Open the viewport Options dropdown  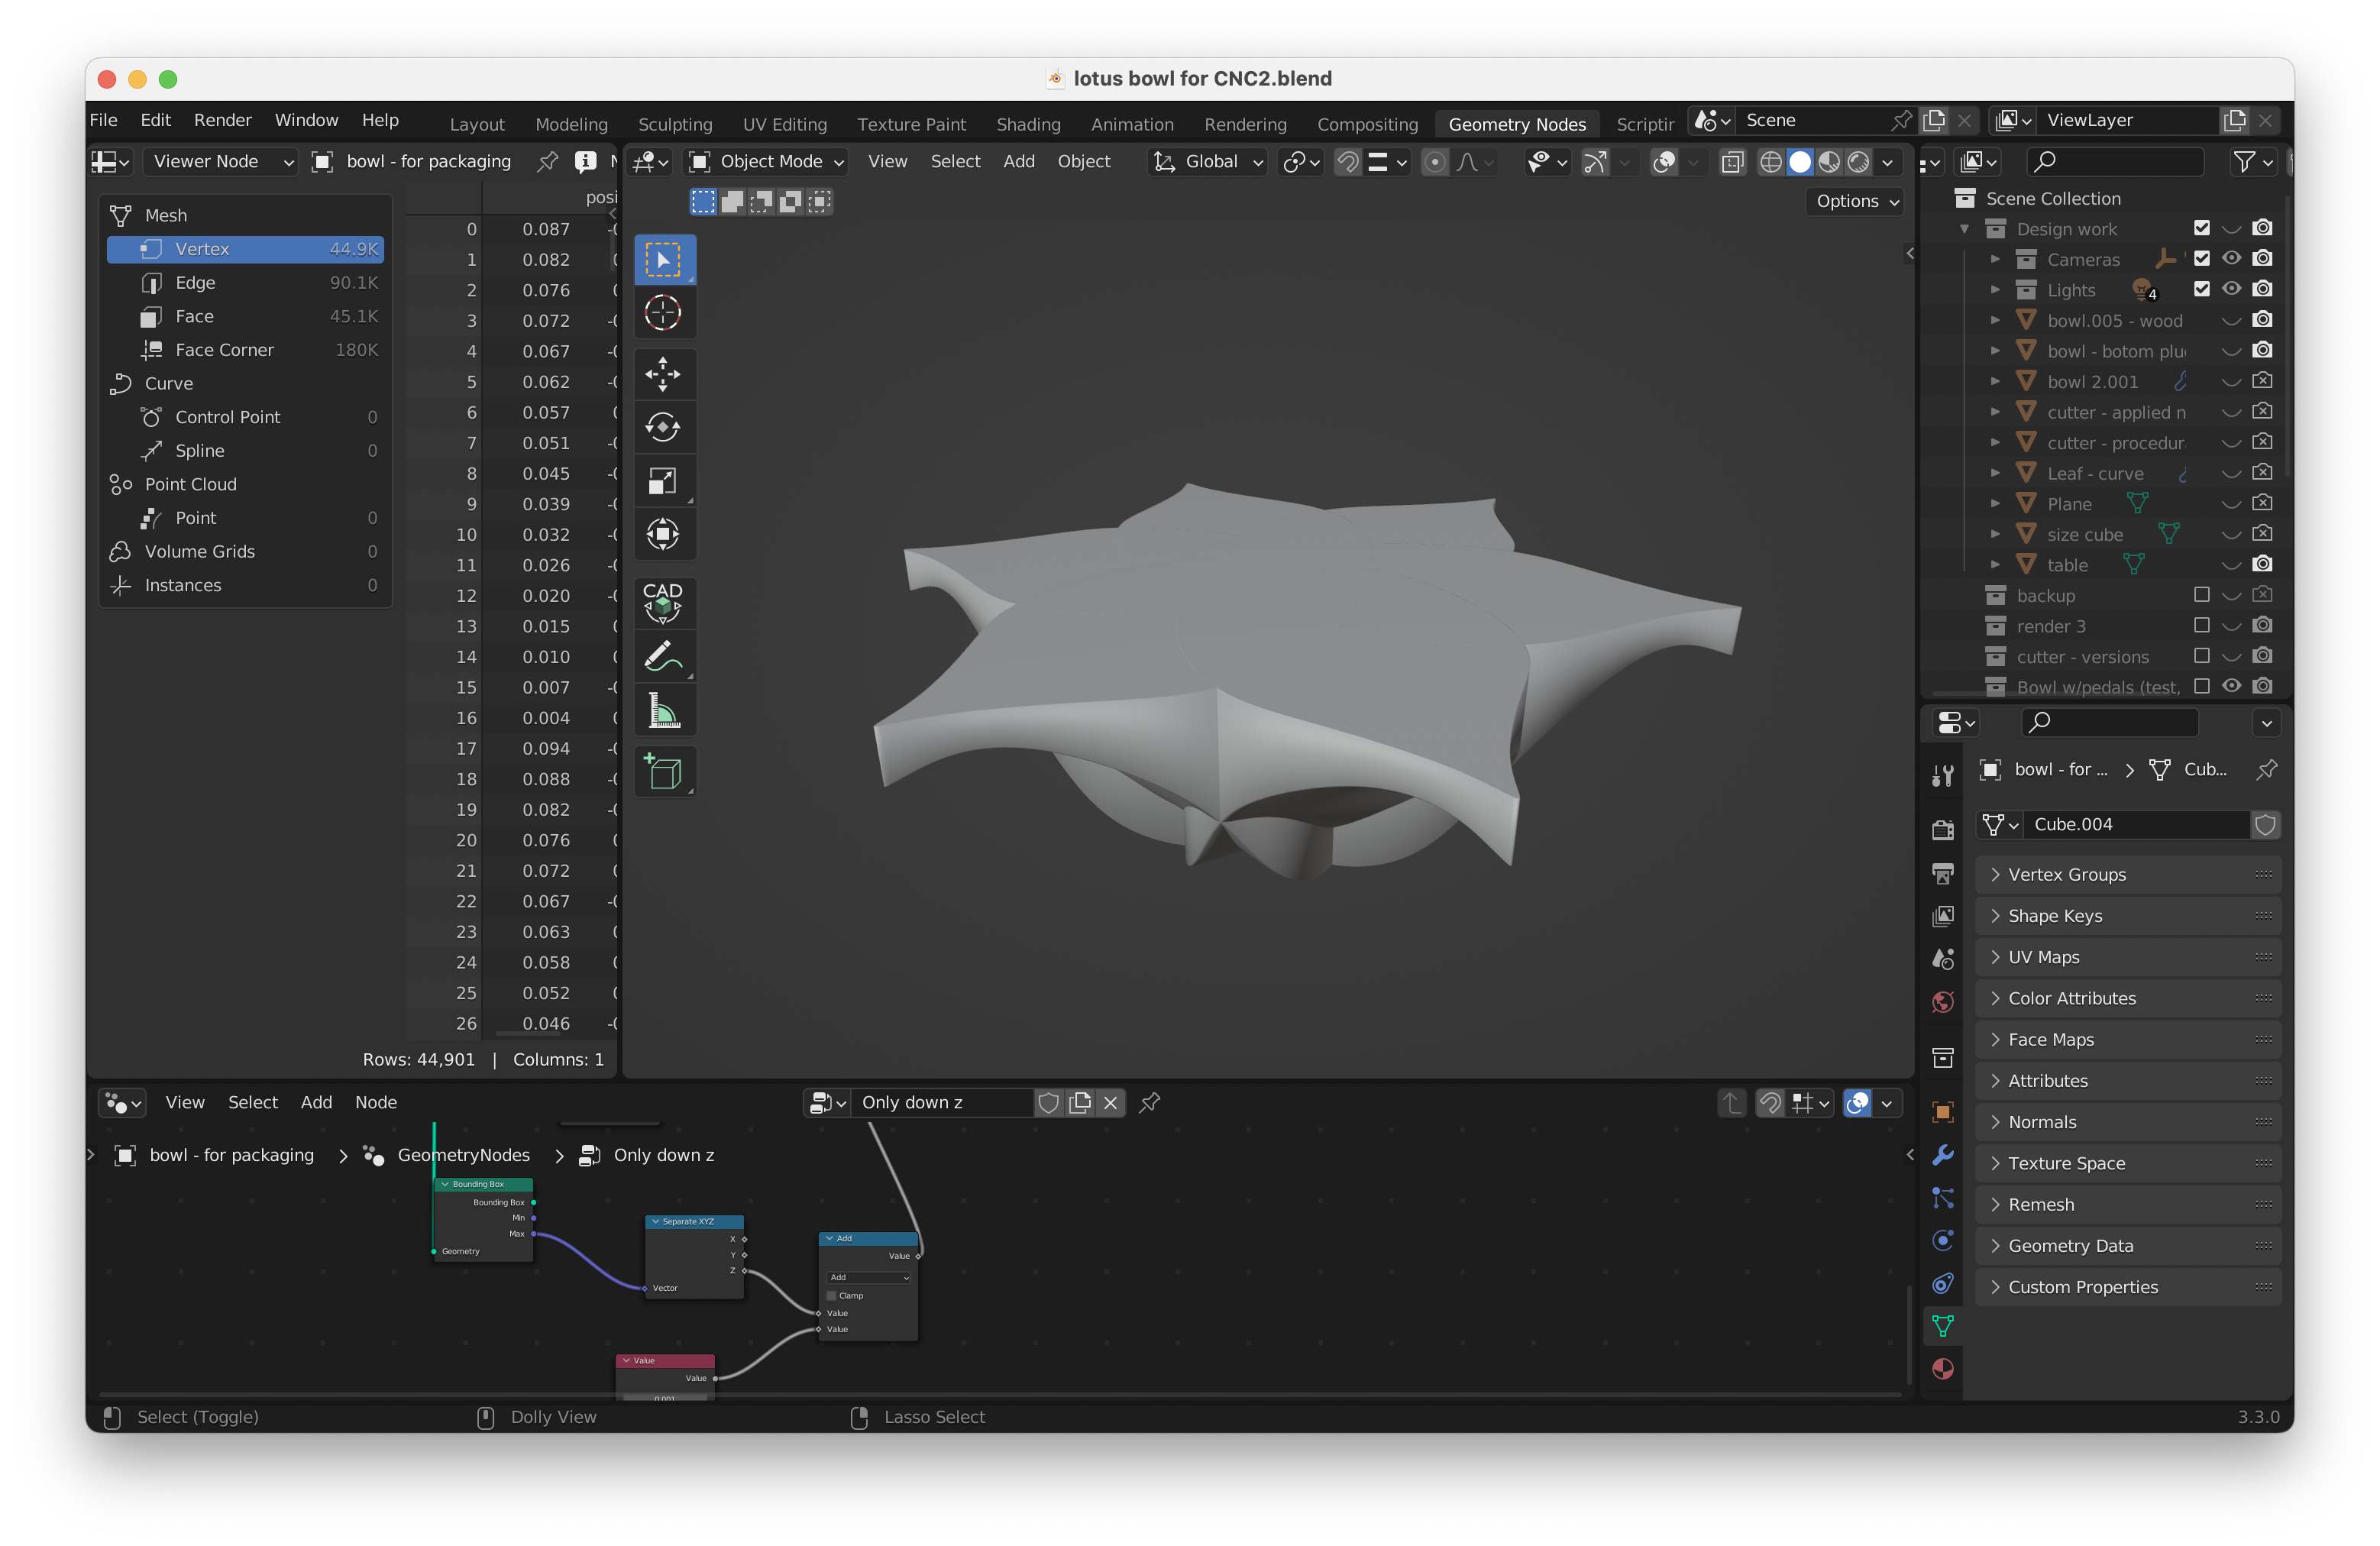click(1856, 200)
